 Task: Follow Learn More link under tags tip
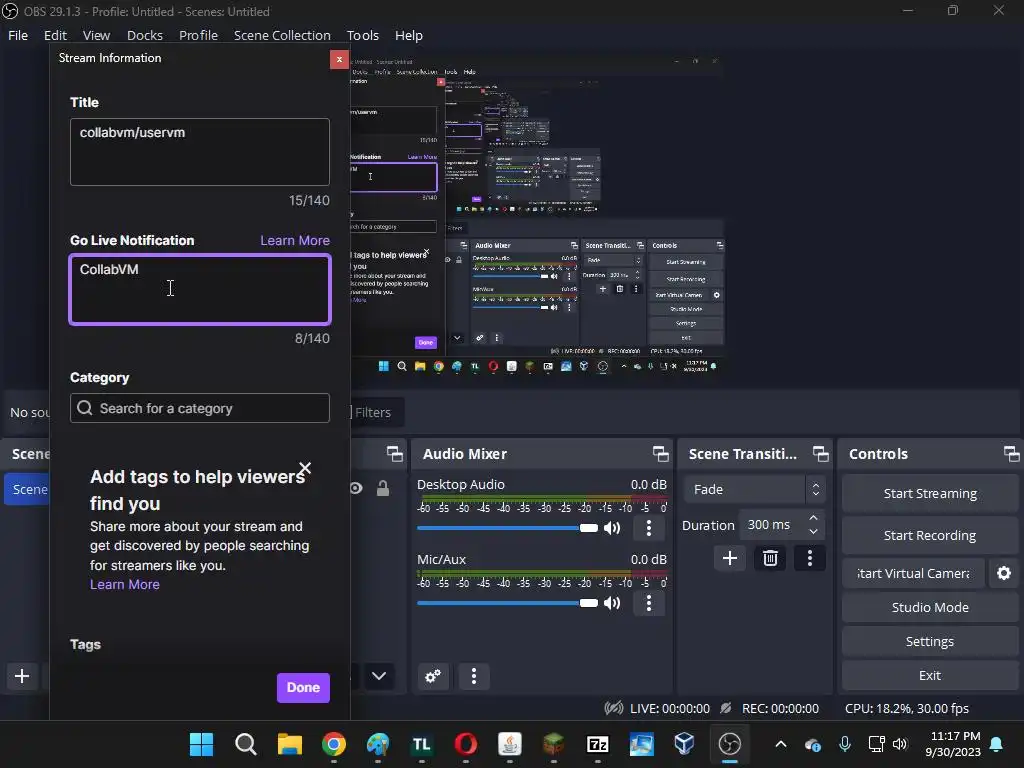[125, 584]
